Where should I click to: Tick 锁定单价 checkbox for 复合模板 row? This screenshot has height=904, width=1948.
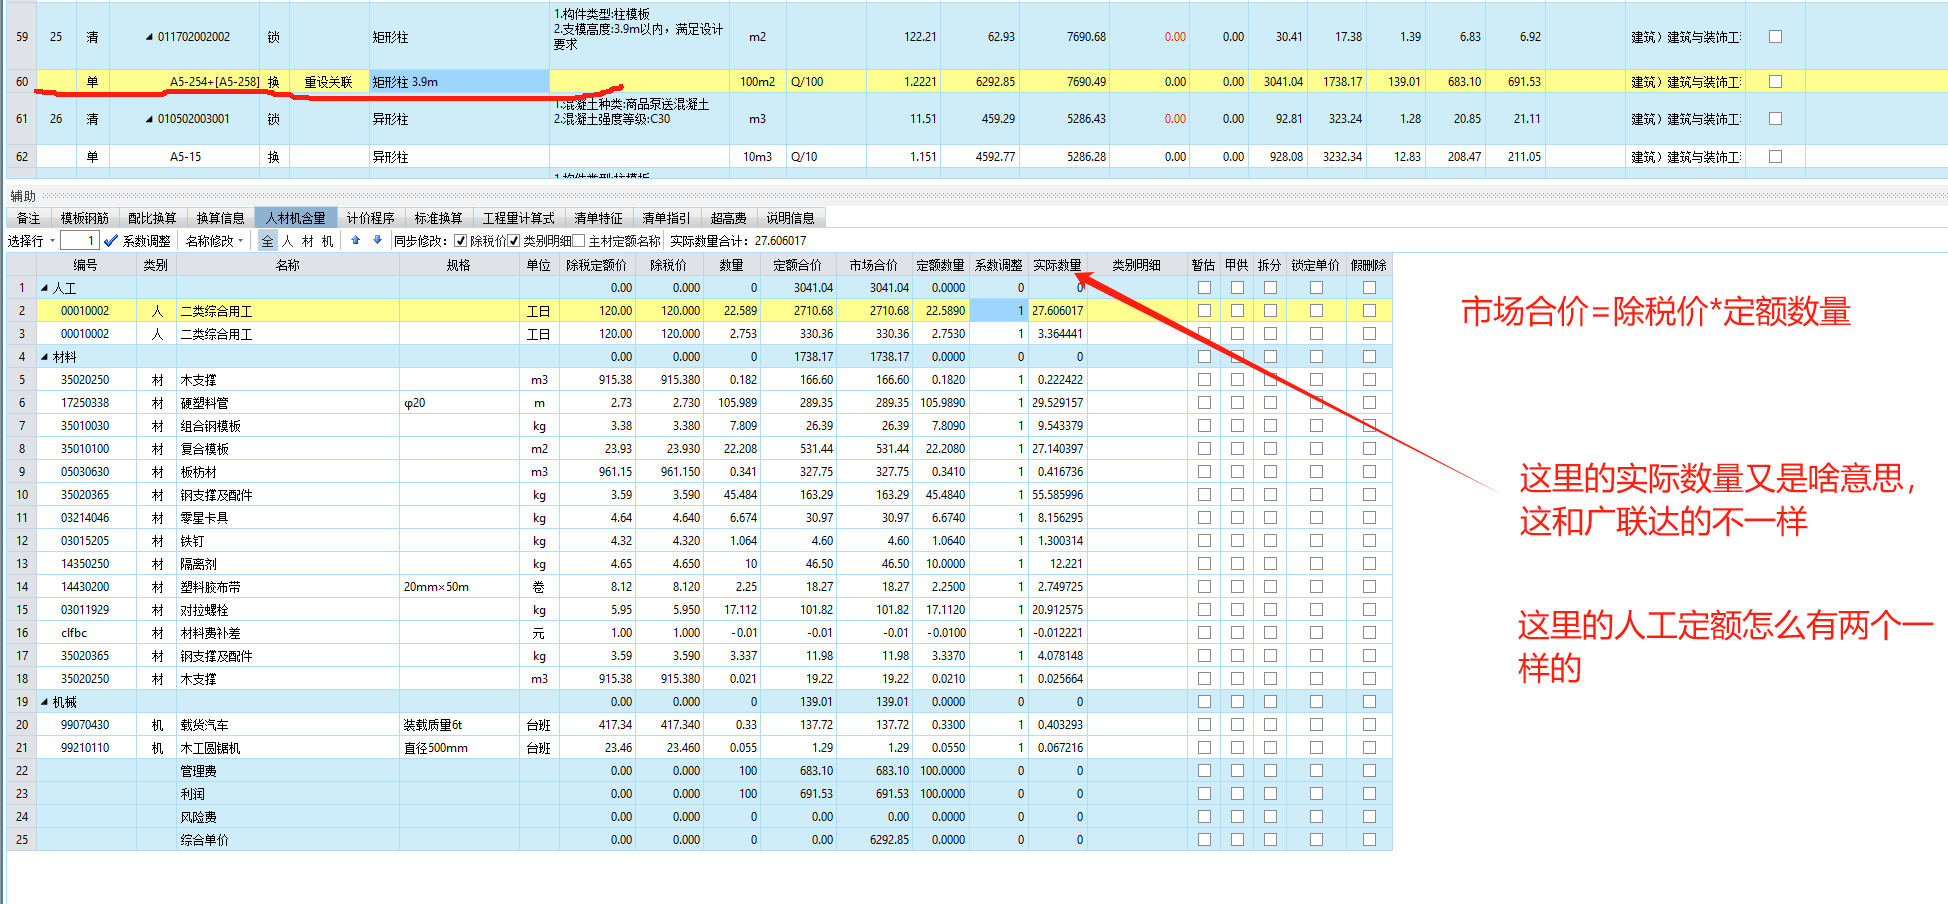tap(1316, 449)
